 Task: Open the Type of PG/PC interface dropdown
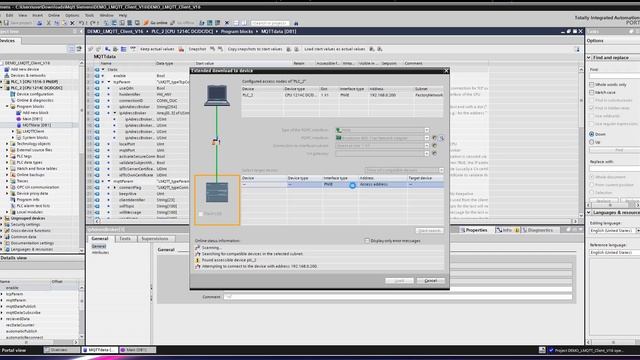coord(427,130)
